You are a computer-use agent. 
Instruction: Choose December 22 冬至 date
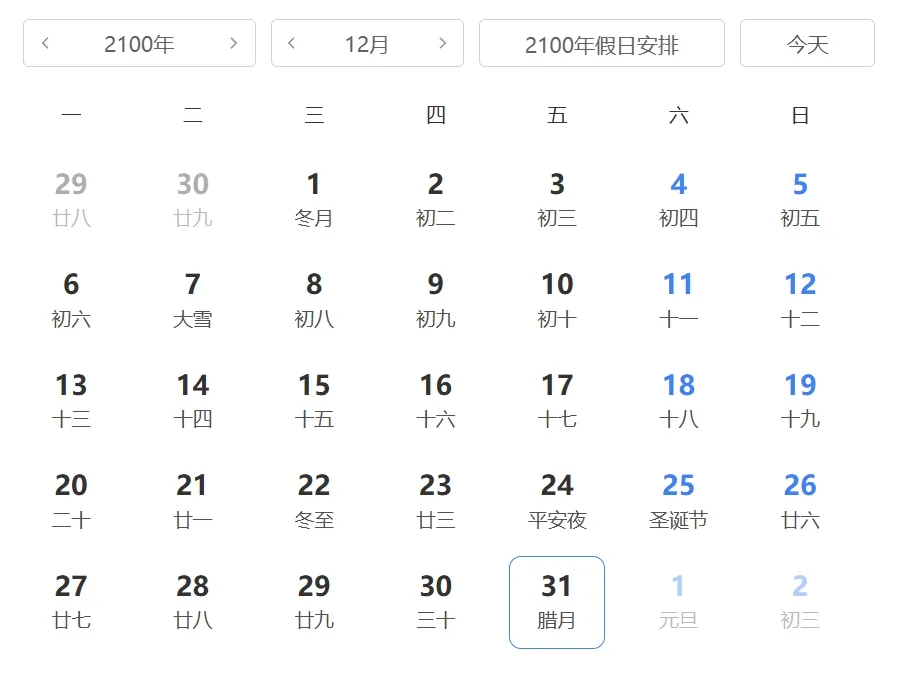tap(314, 501)
